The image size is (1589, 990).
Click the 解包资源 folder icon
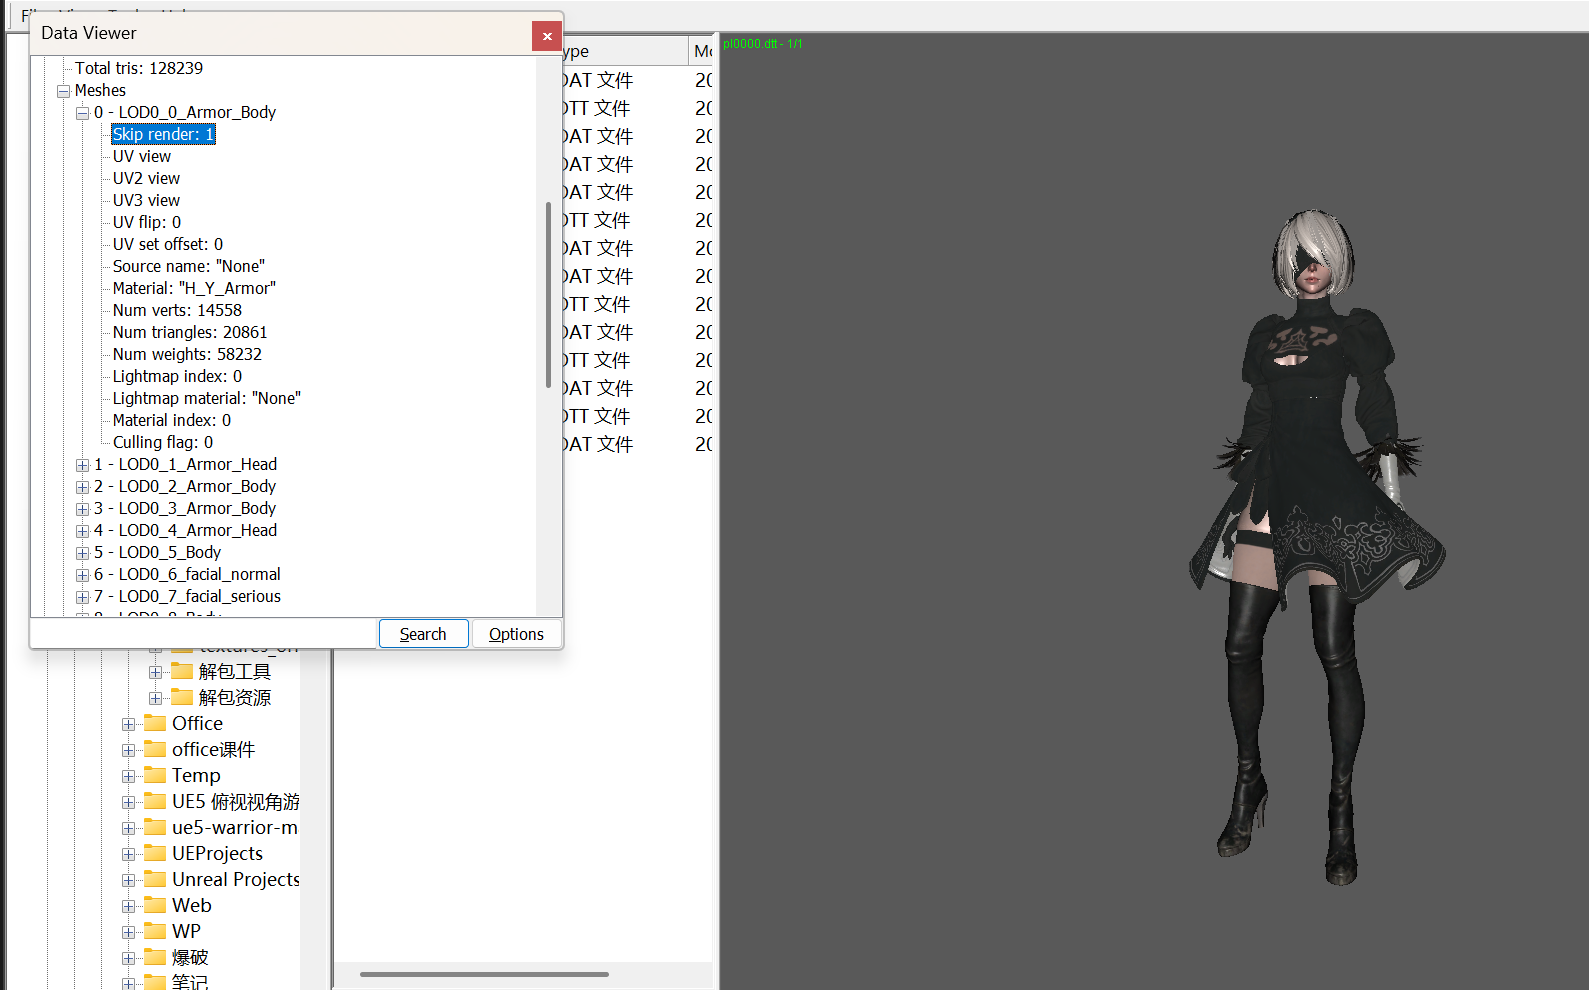pos(182,697)
